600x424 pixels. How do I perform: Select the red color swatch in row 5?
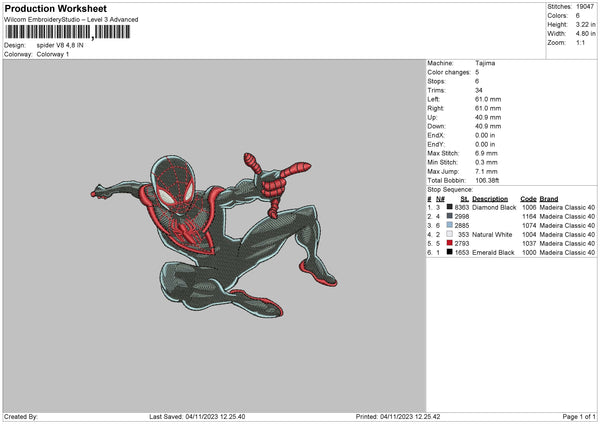pyautogui.click(x=449, y=243)
